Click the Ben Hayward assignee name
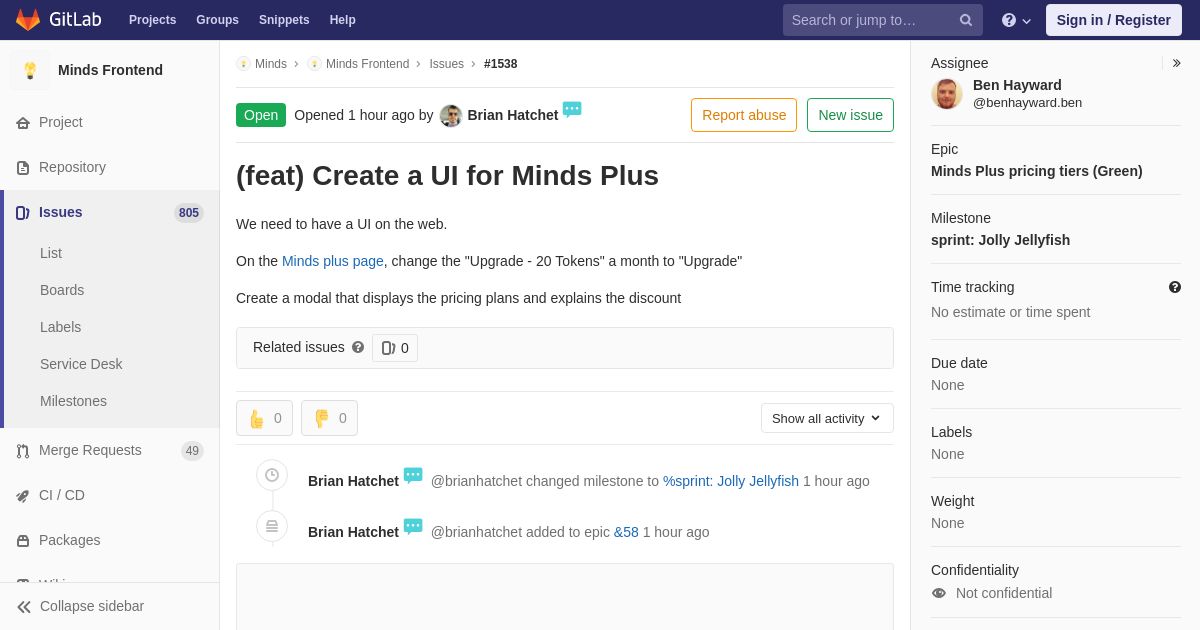The image size is (1200, 630). pos(1017,85)
